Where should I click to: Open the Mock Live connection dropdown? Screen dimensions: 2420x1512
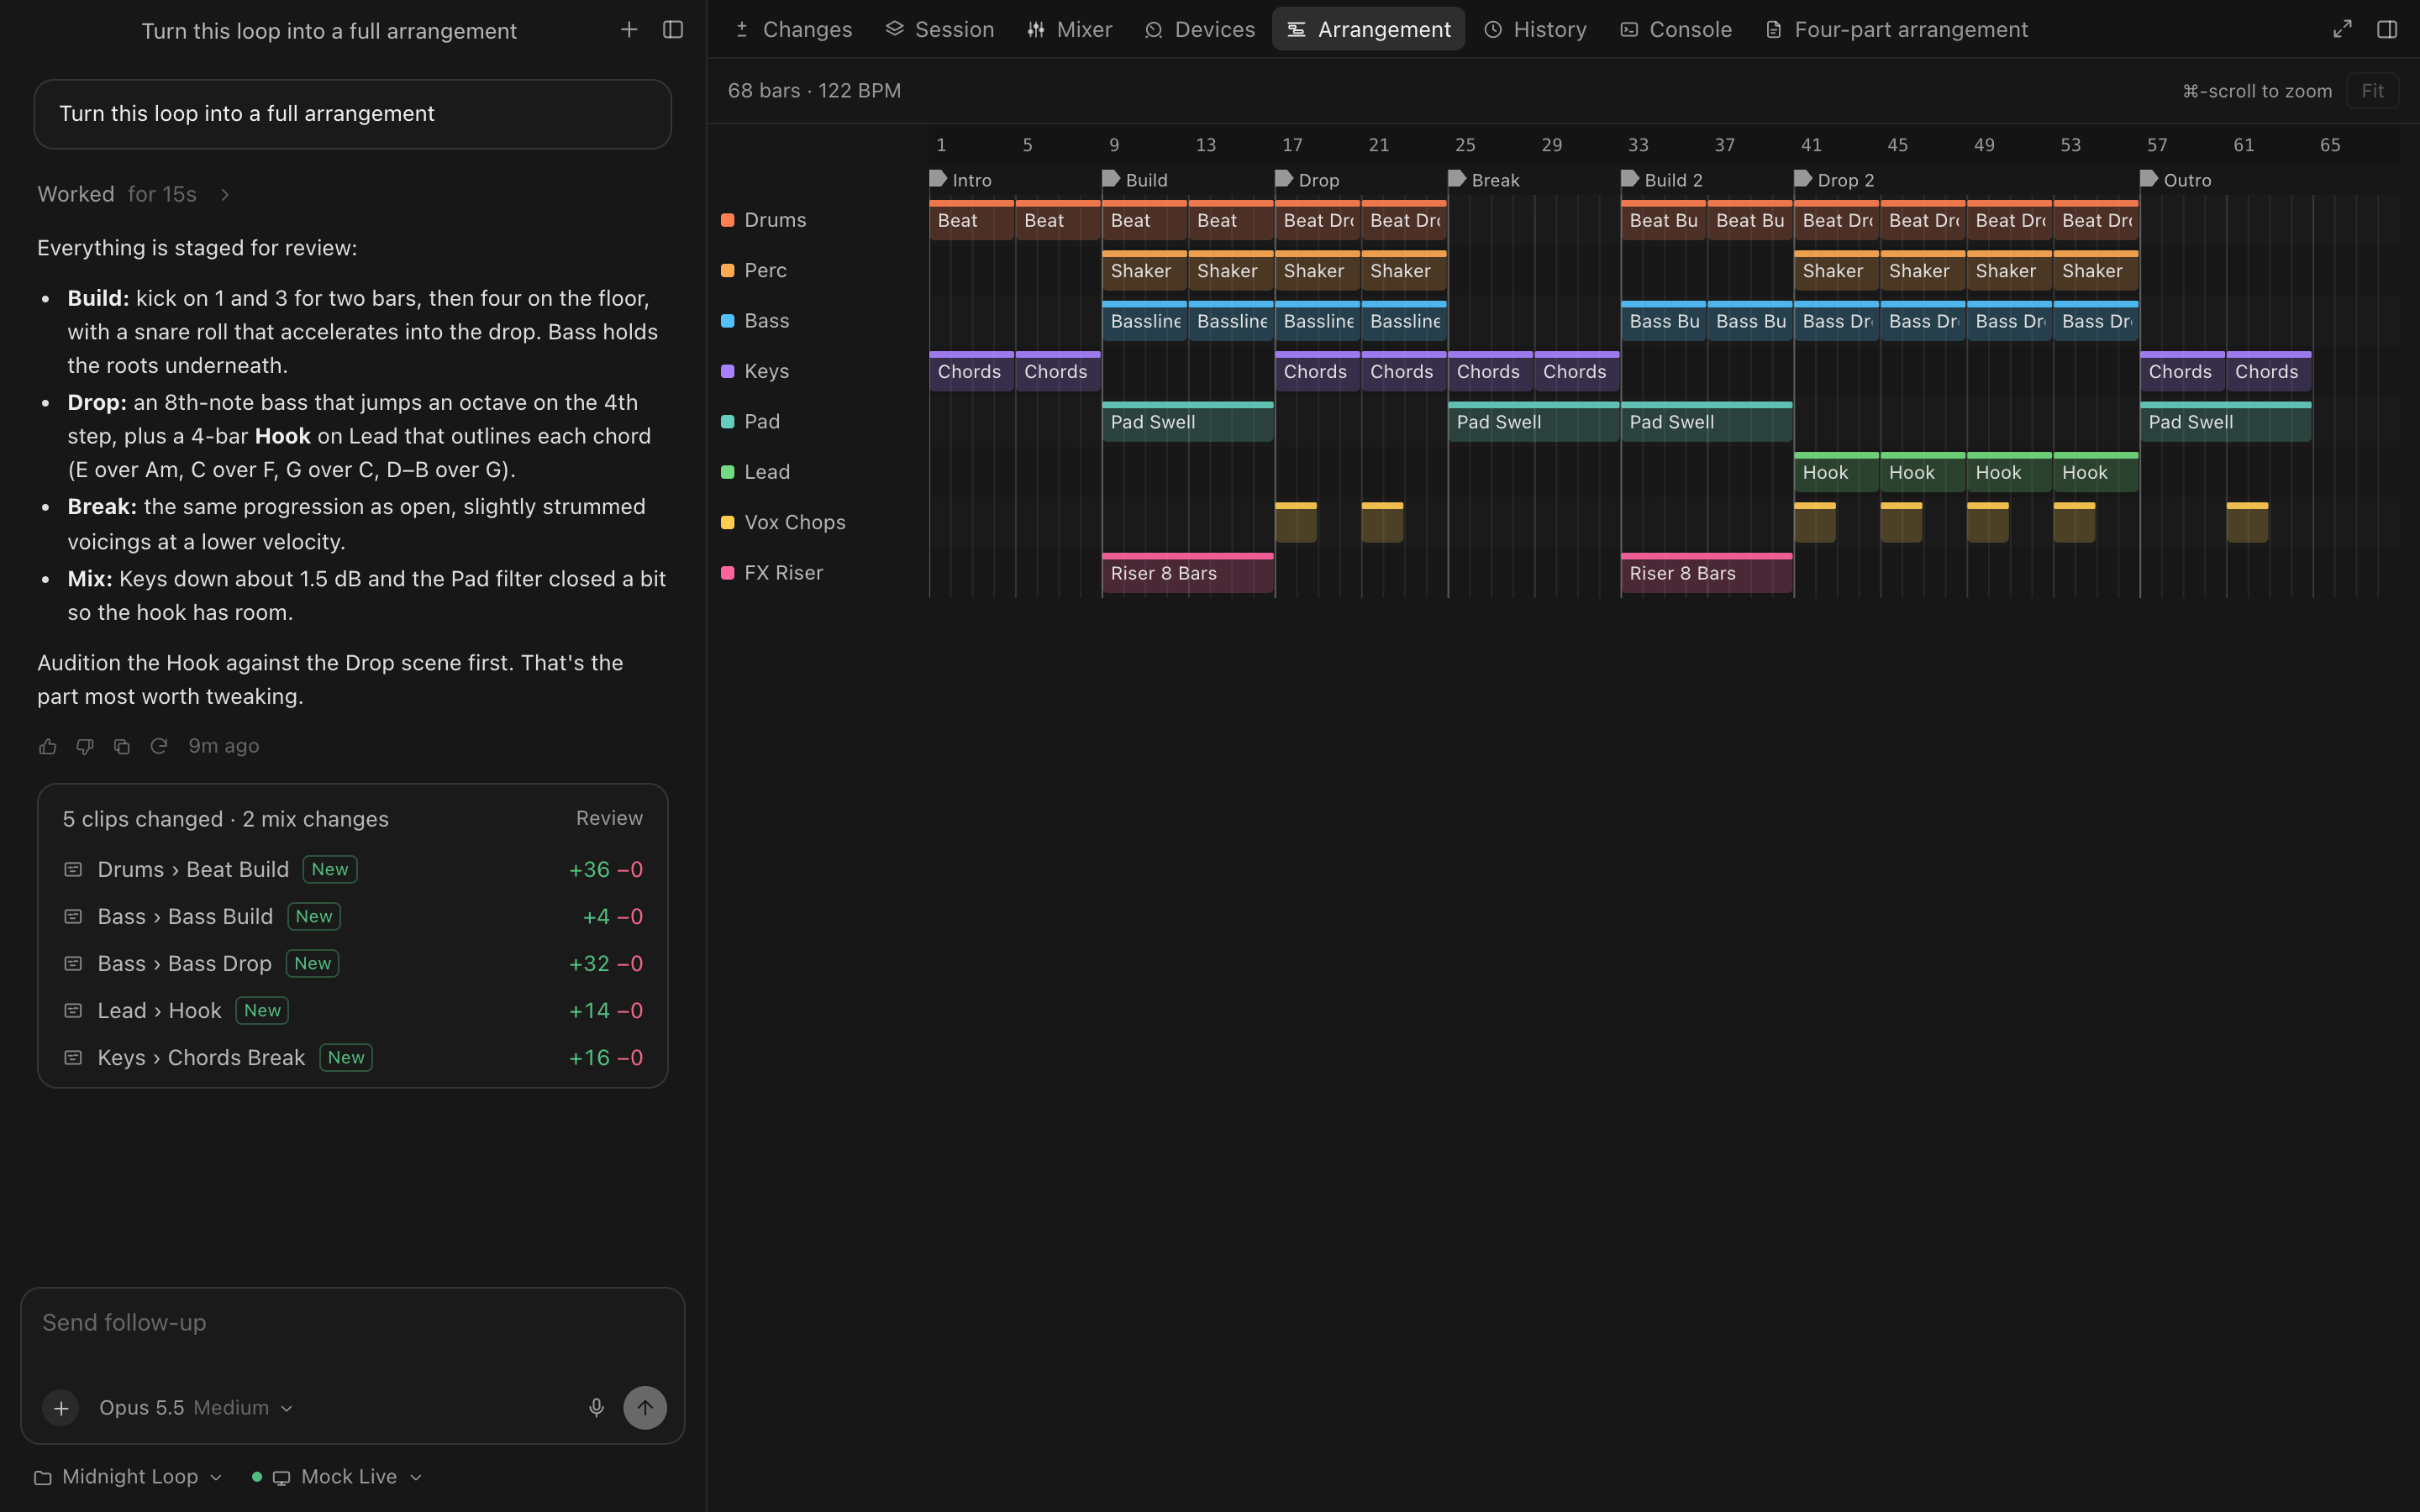tap(337, 1477)
